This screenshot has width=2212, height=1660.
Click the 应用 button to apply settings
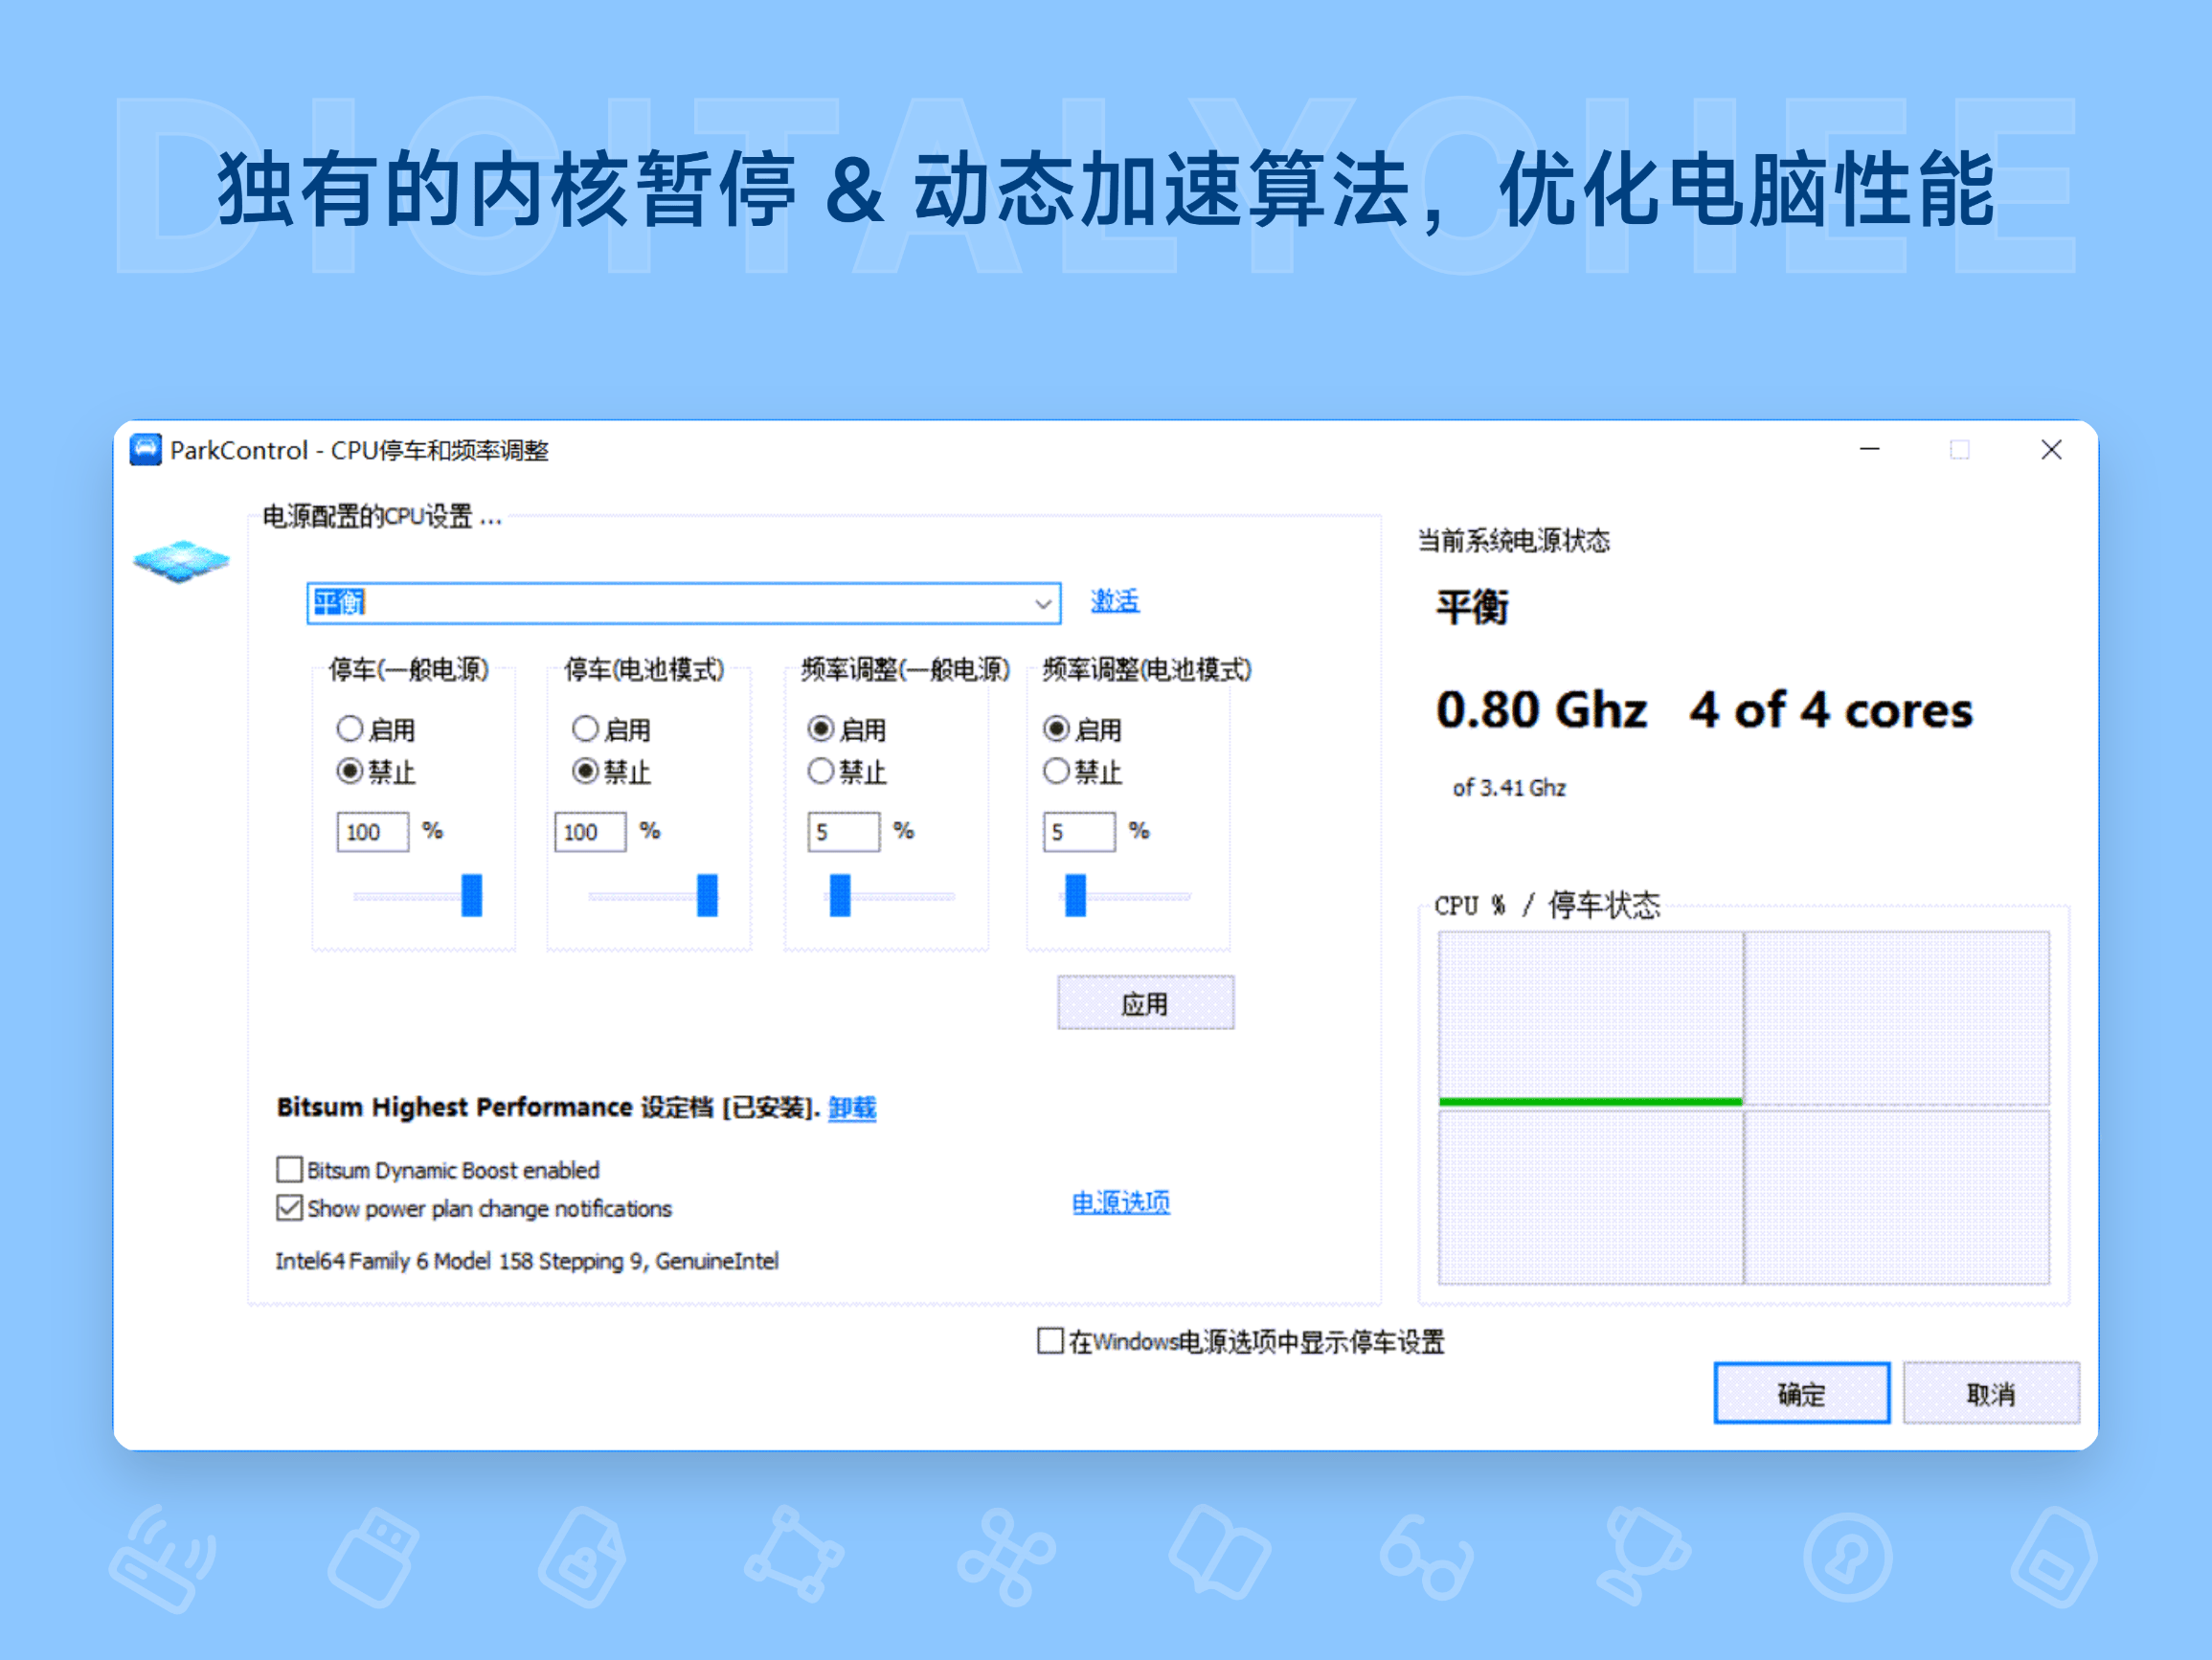click(x=1144, y=1002)
